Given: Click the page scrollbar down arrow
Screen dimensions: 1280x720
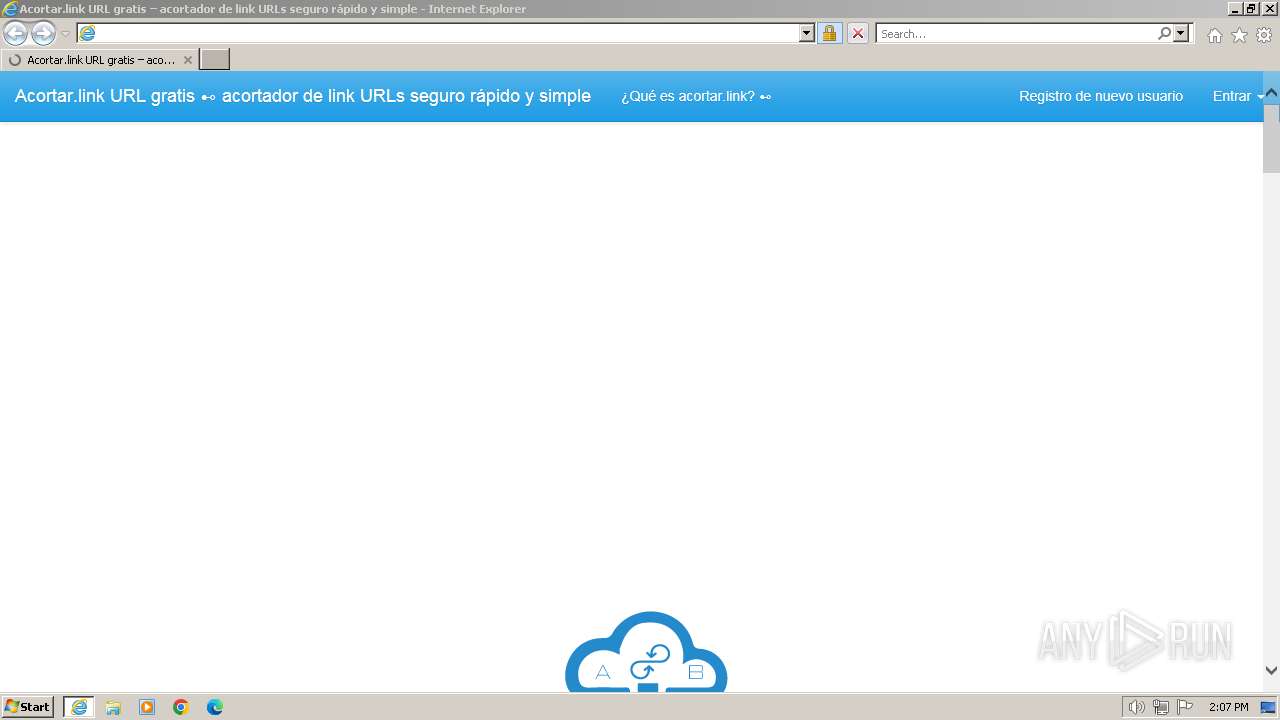Looking at the screenshot, I should pyautogui.click(x=1272, y=671).
